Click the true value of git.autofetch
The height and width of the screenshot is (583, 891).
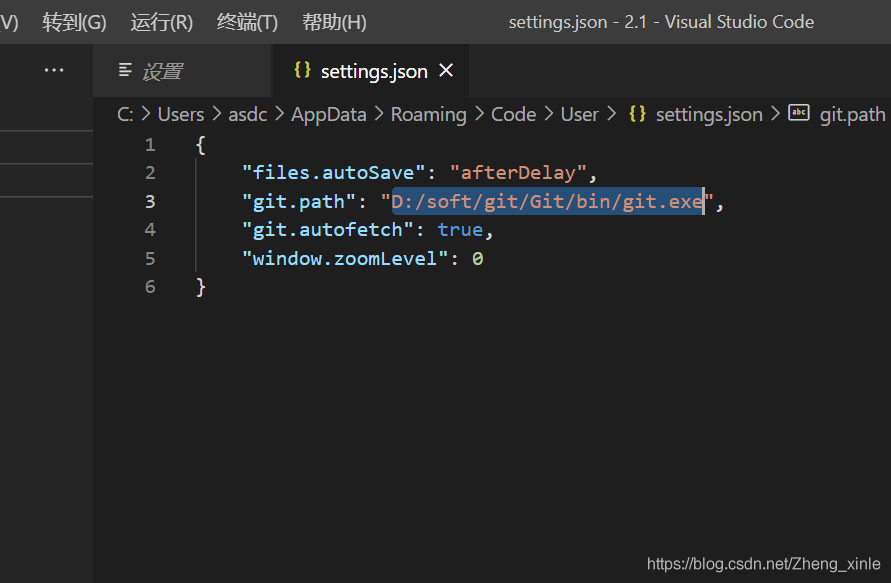[460, 229]
